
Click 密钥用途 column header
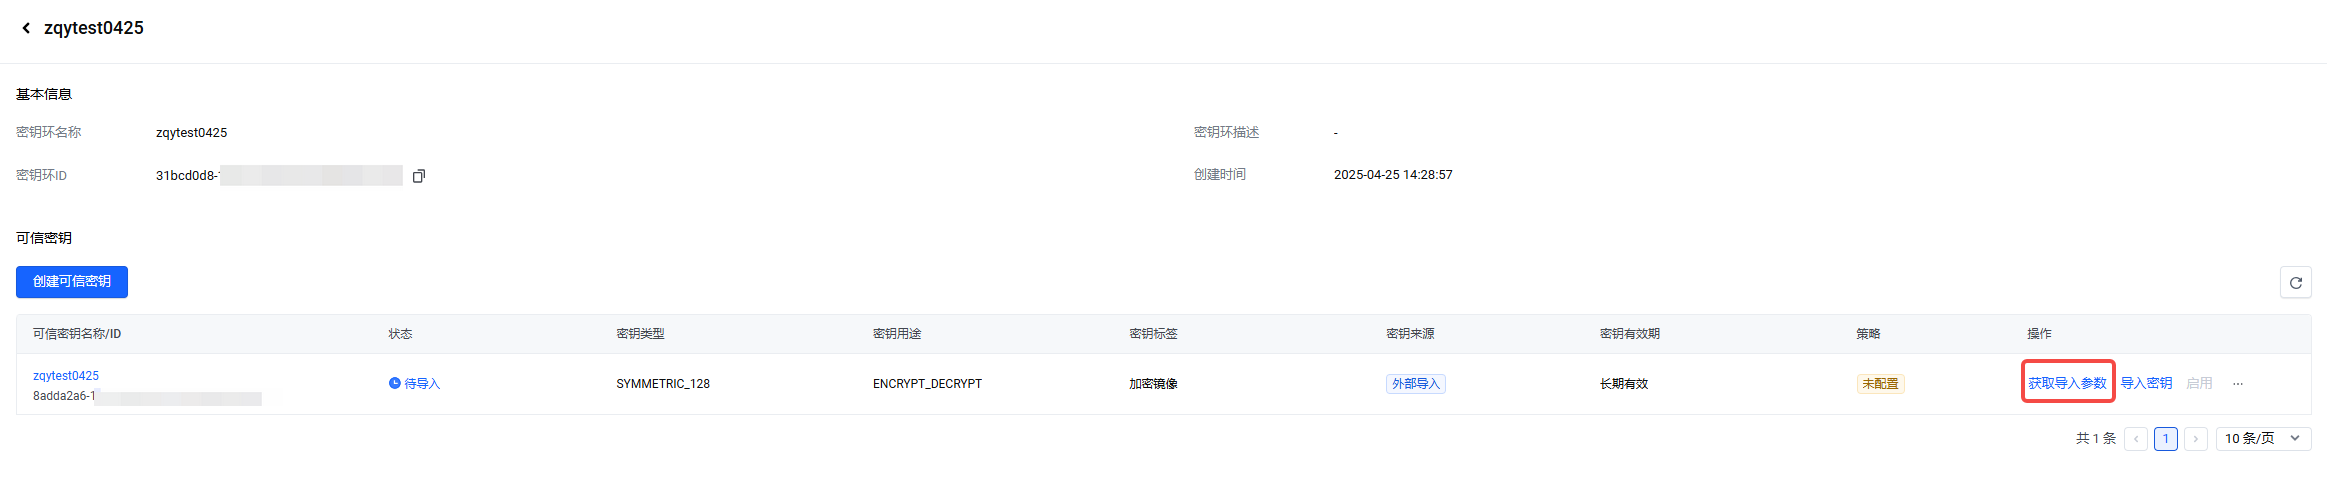click(x=897, y=334)
